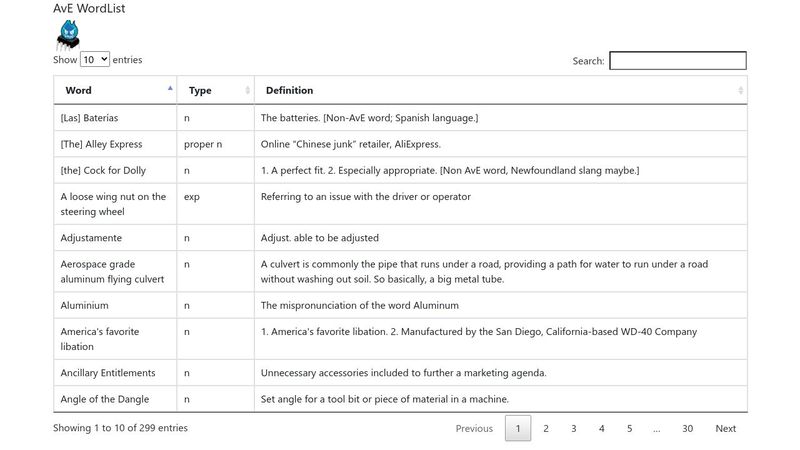Go to page 2 of the wordlist
Screen dimensions: 800x450
[x=546, y=429]
